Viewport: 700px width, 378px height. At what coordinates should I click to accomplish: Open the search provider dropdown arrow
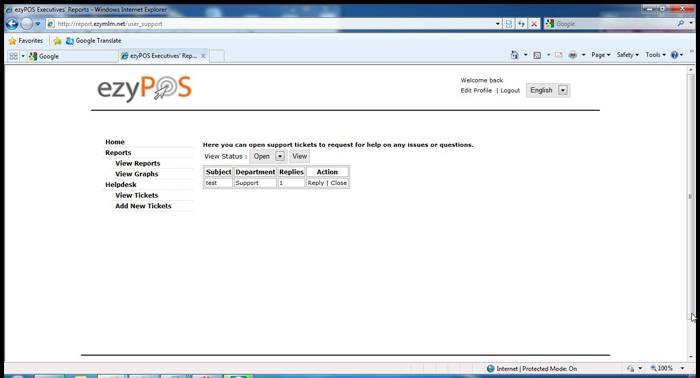691,23
